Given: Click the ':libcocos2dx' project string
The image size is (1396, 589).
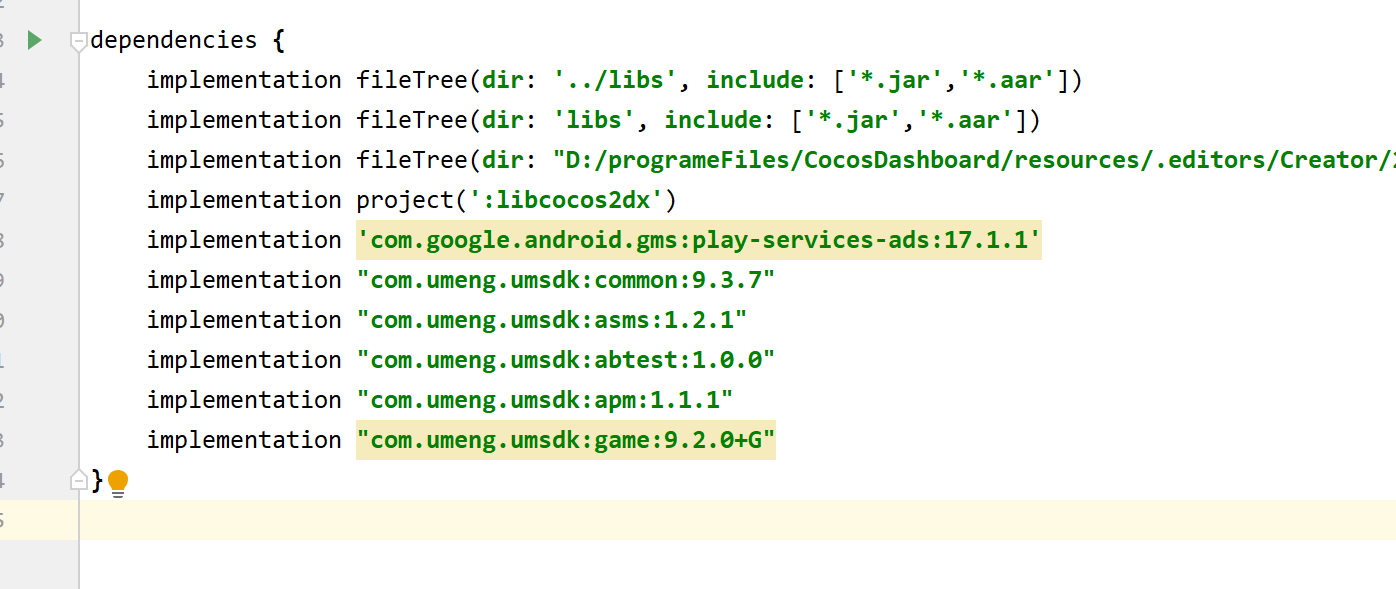Looking at the screenshot, I should click(567, 200).
